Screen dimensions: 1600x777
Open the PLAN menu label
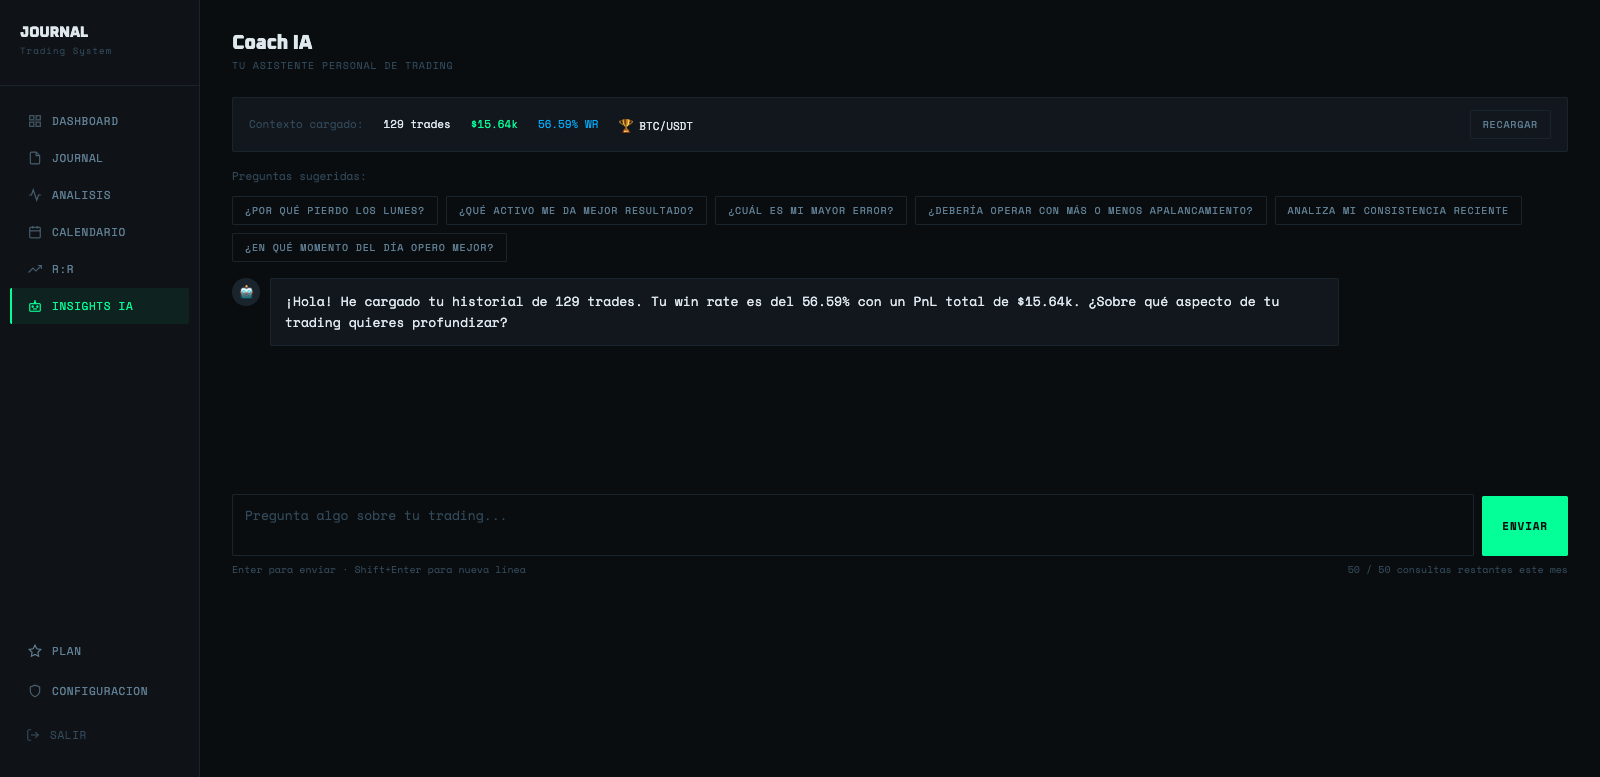[x=67, y=651]
